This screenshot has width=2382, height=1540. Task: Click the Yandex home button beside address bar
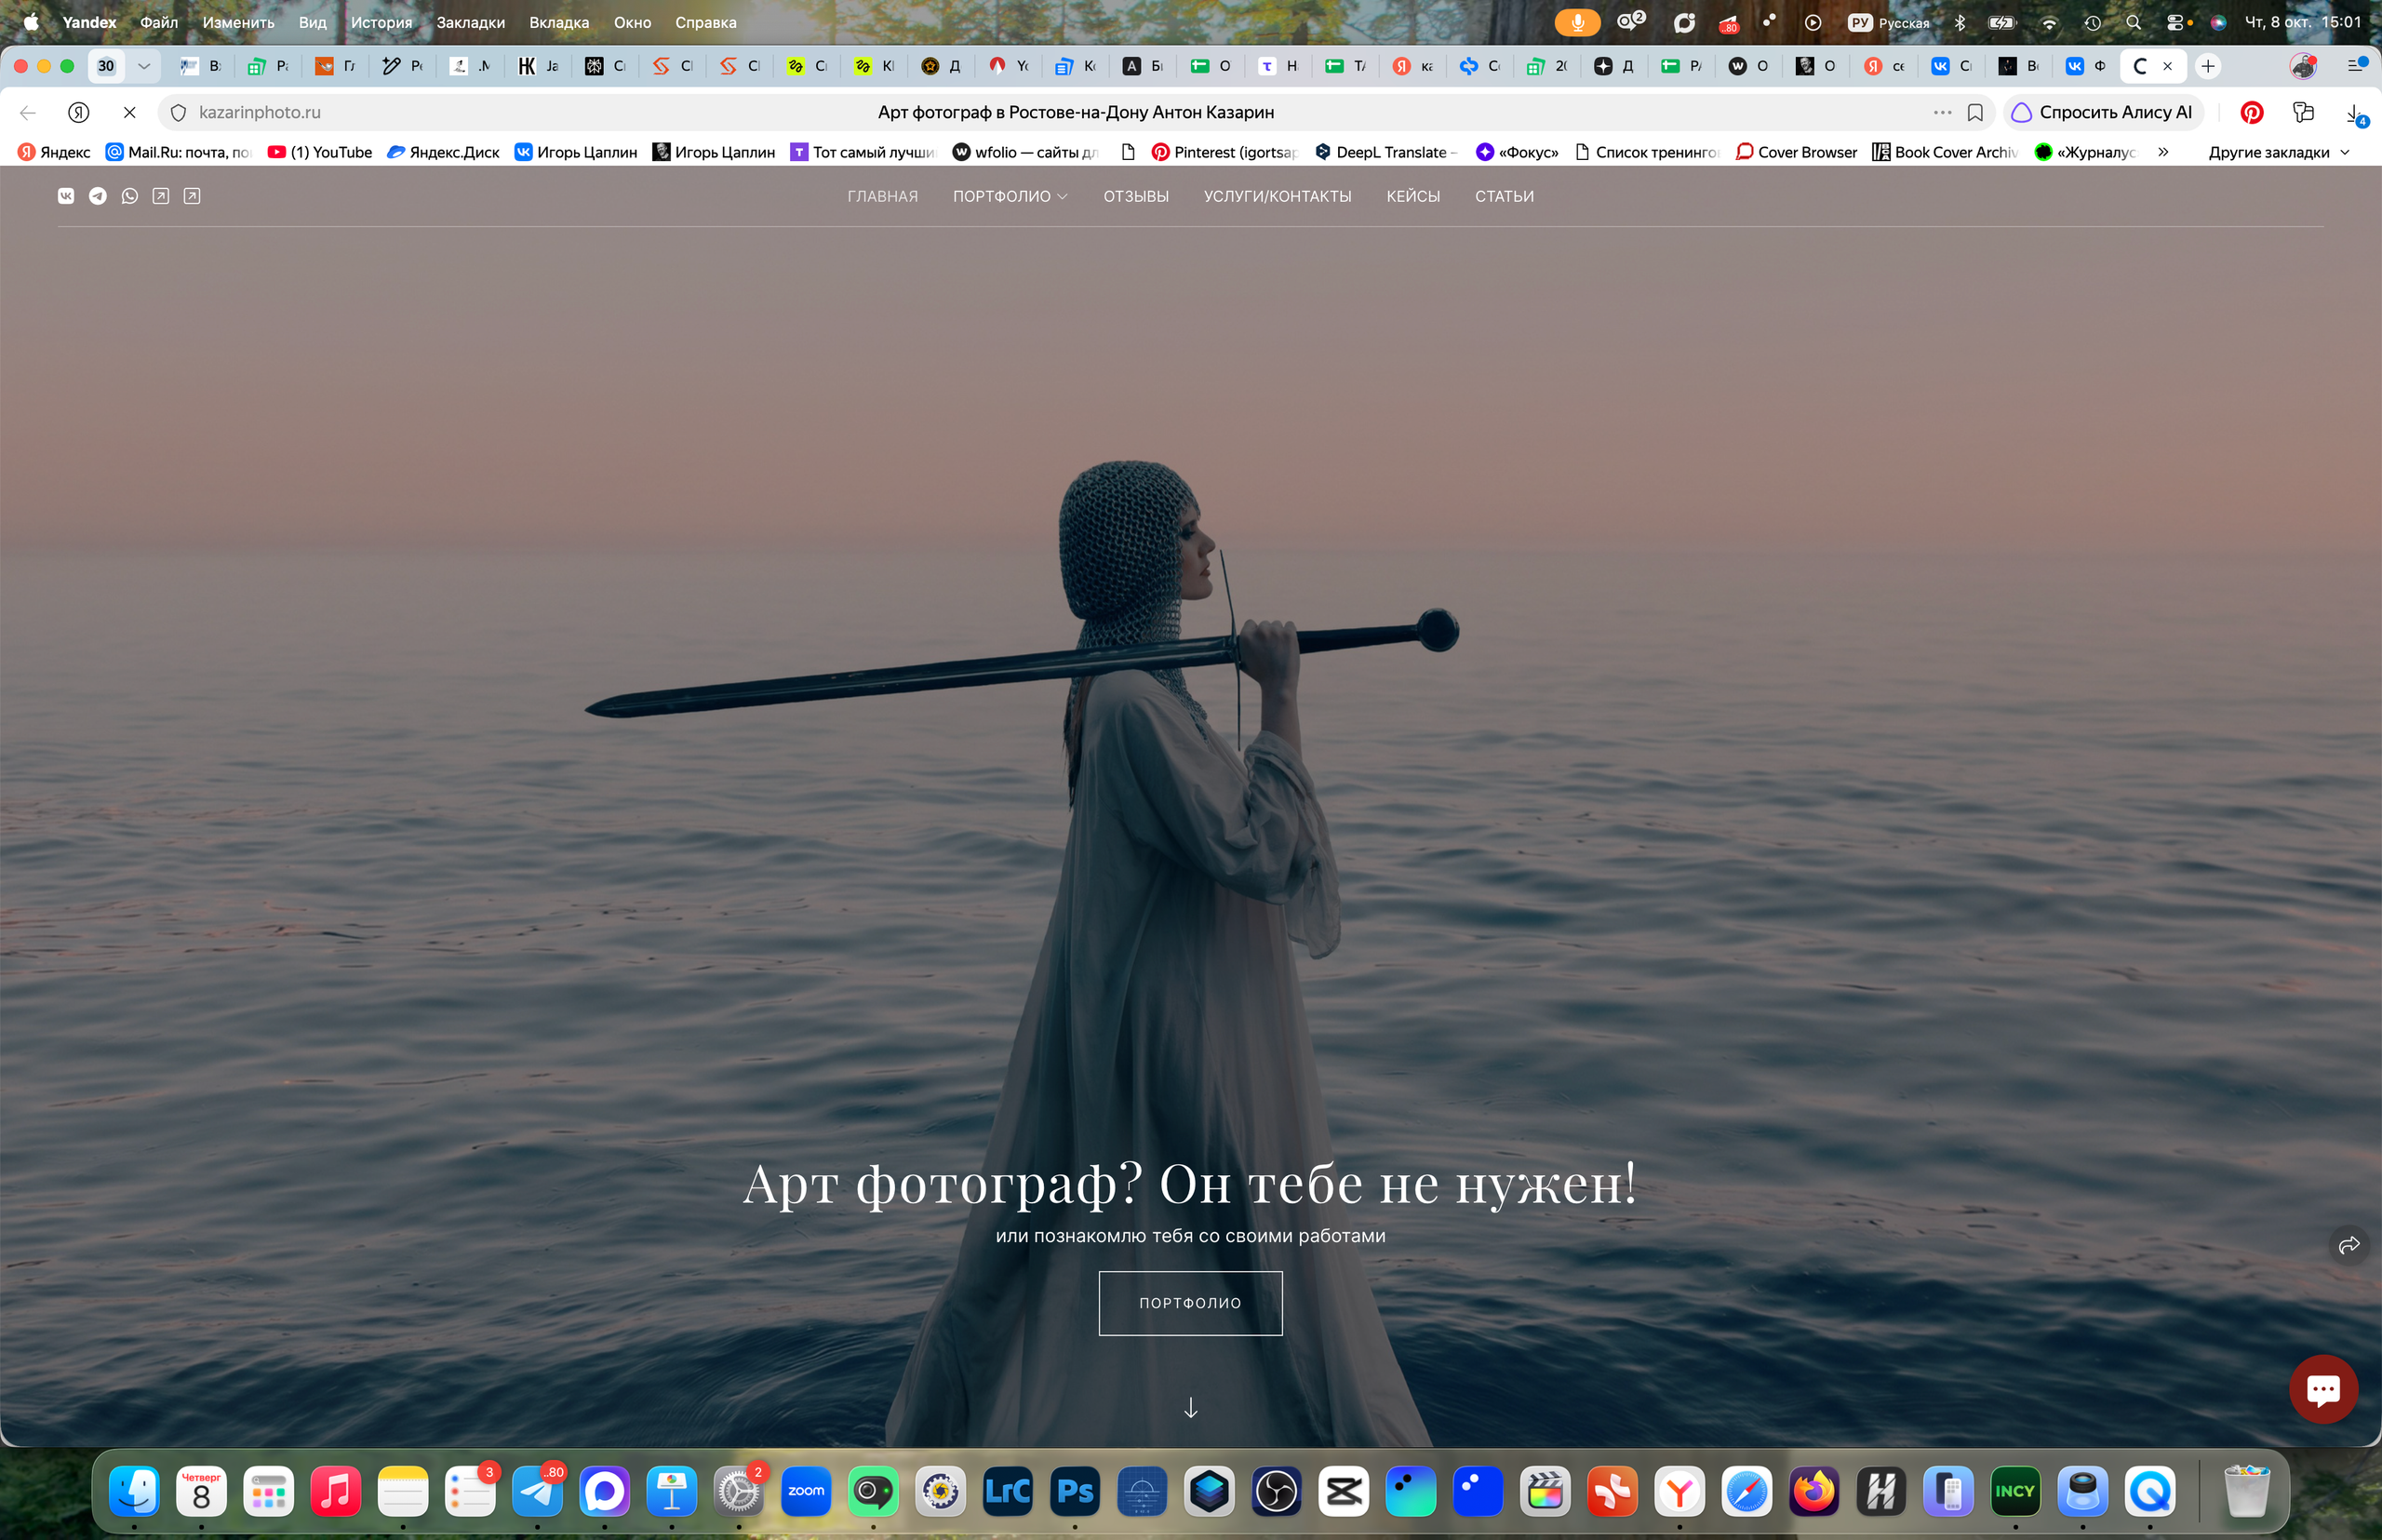point(79,112)
